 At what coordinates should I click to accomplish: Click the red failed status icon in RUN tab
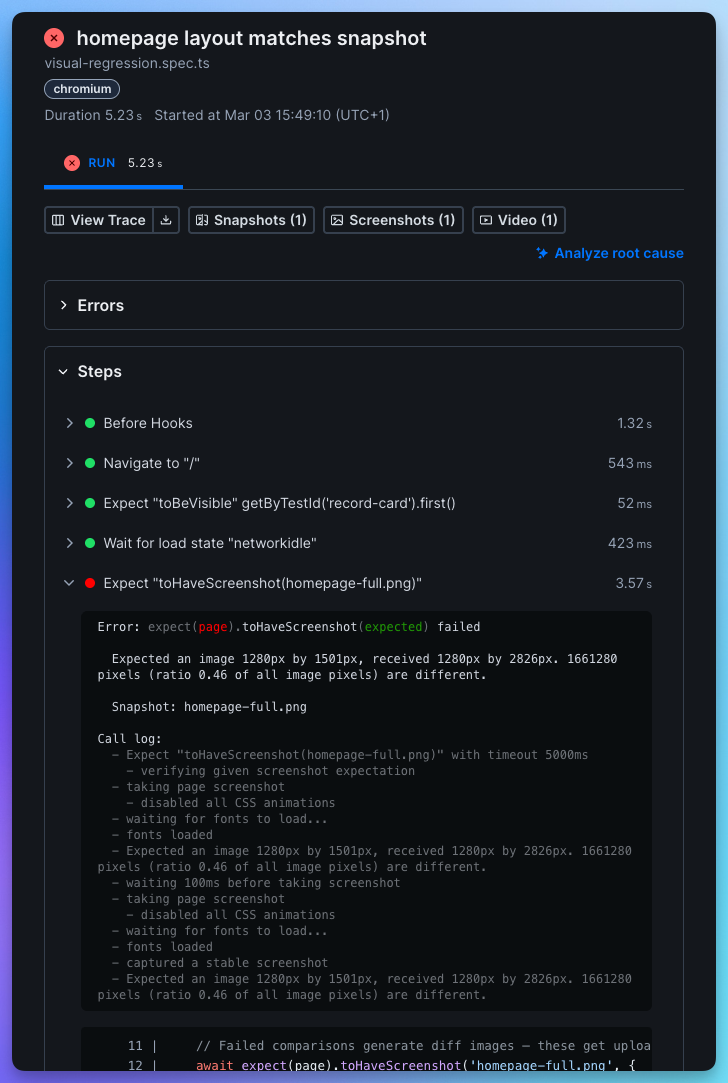point(72,163)
